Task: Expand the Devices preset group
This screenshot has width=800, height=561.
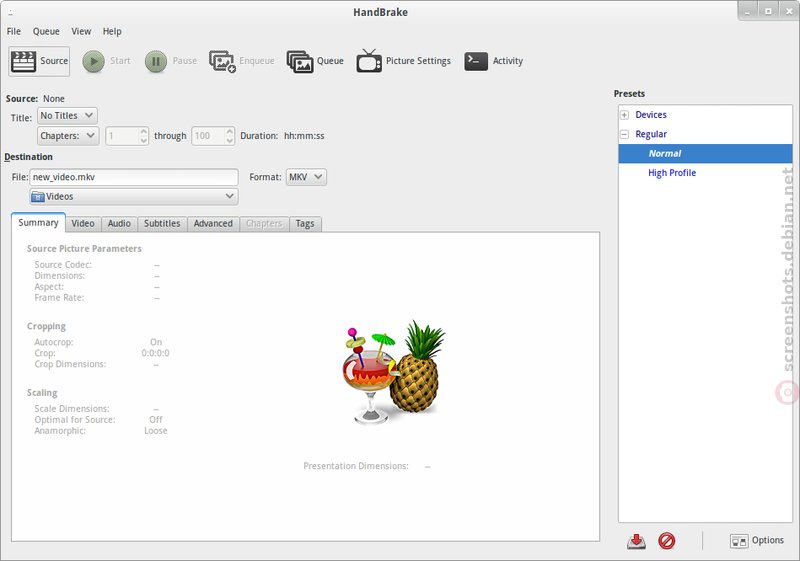Action: pos(624,115)
